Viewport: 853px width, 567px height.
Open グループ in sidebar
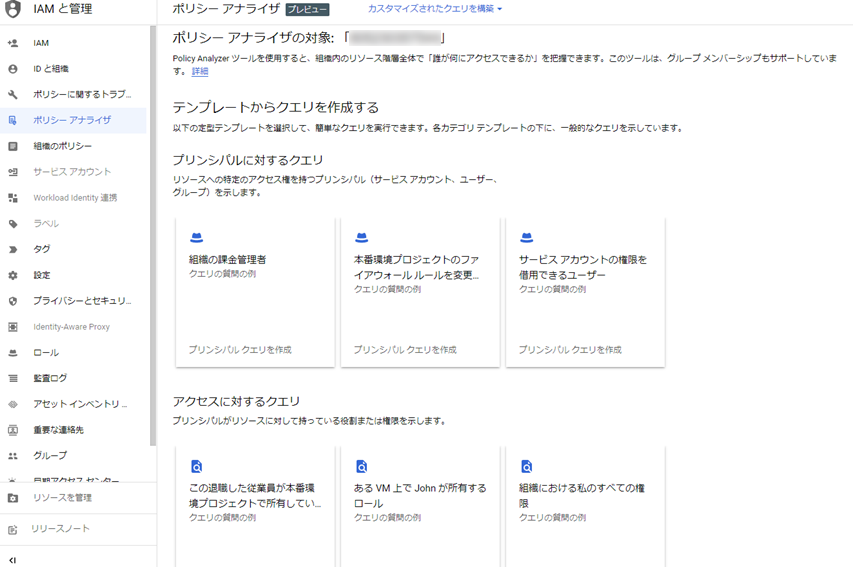click(x=73, y=456)
